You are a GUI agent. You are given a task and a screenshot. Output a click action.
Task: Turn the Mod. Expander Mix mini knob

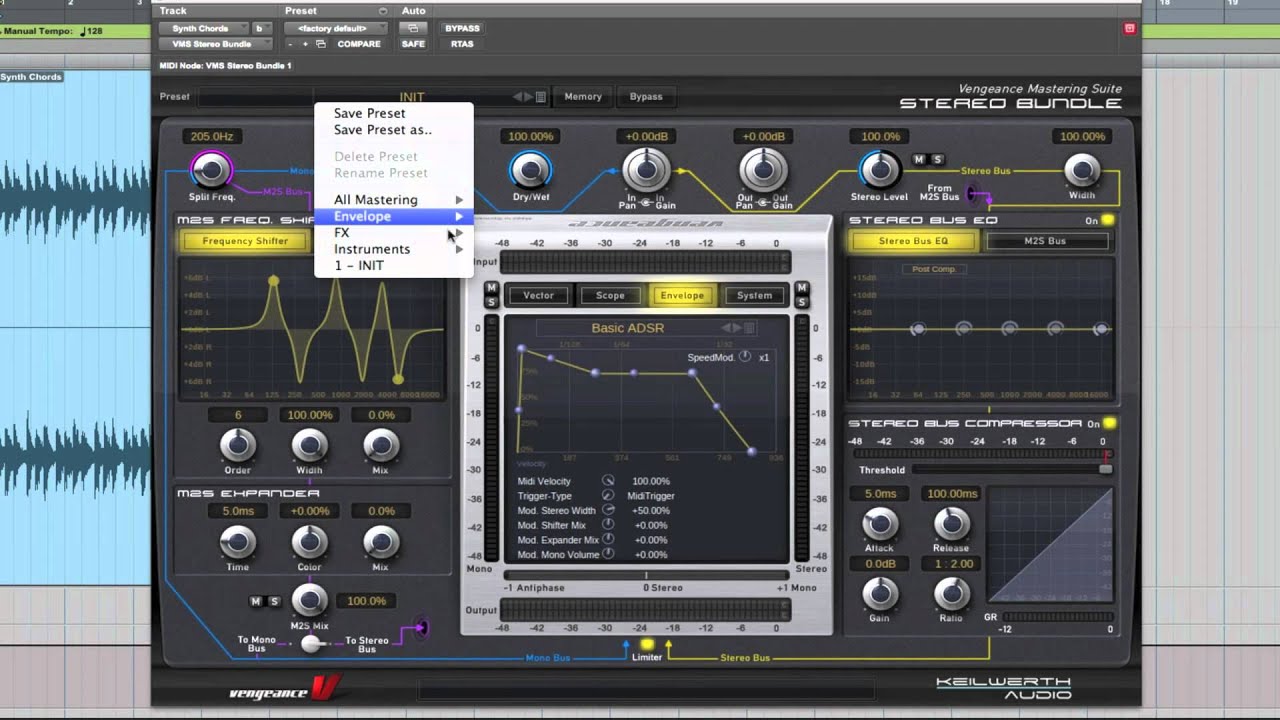click(608, 539)
